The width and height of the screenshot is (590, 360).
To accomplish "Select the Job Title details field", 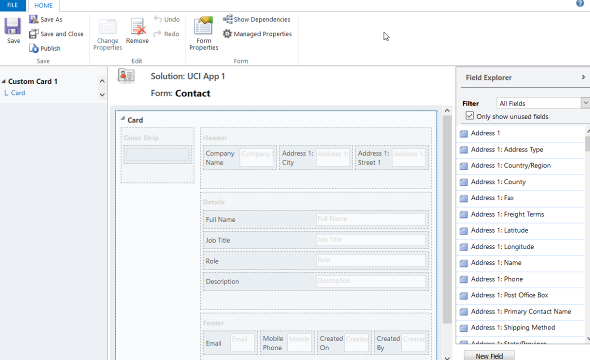I will [316, 240].
